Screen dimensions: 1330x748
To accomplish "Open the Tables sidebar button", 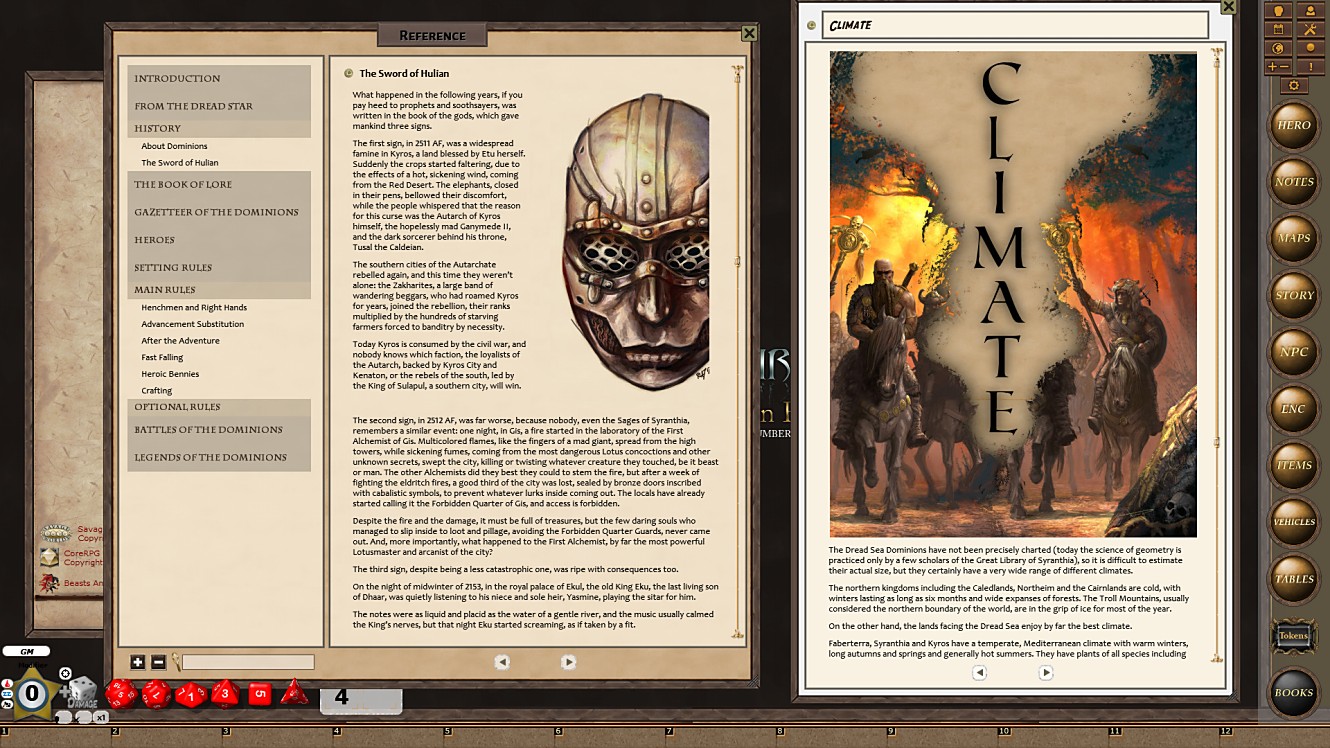I will [1294, 578].
